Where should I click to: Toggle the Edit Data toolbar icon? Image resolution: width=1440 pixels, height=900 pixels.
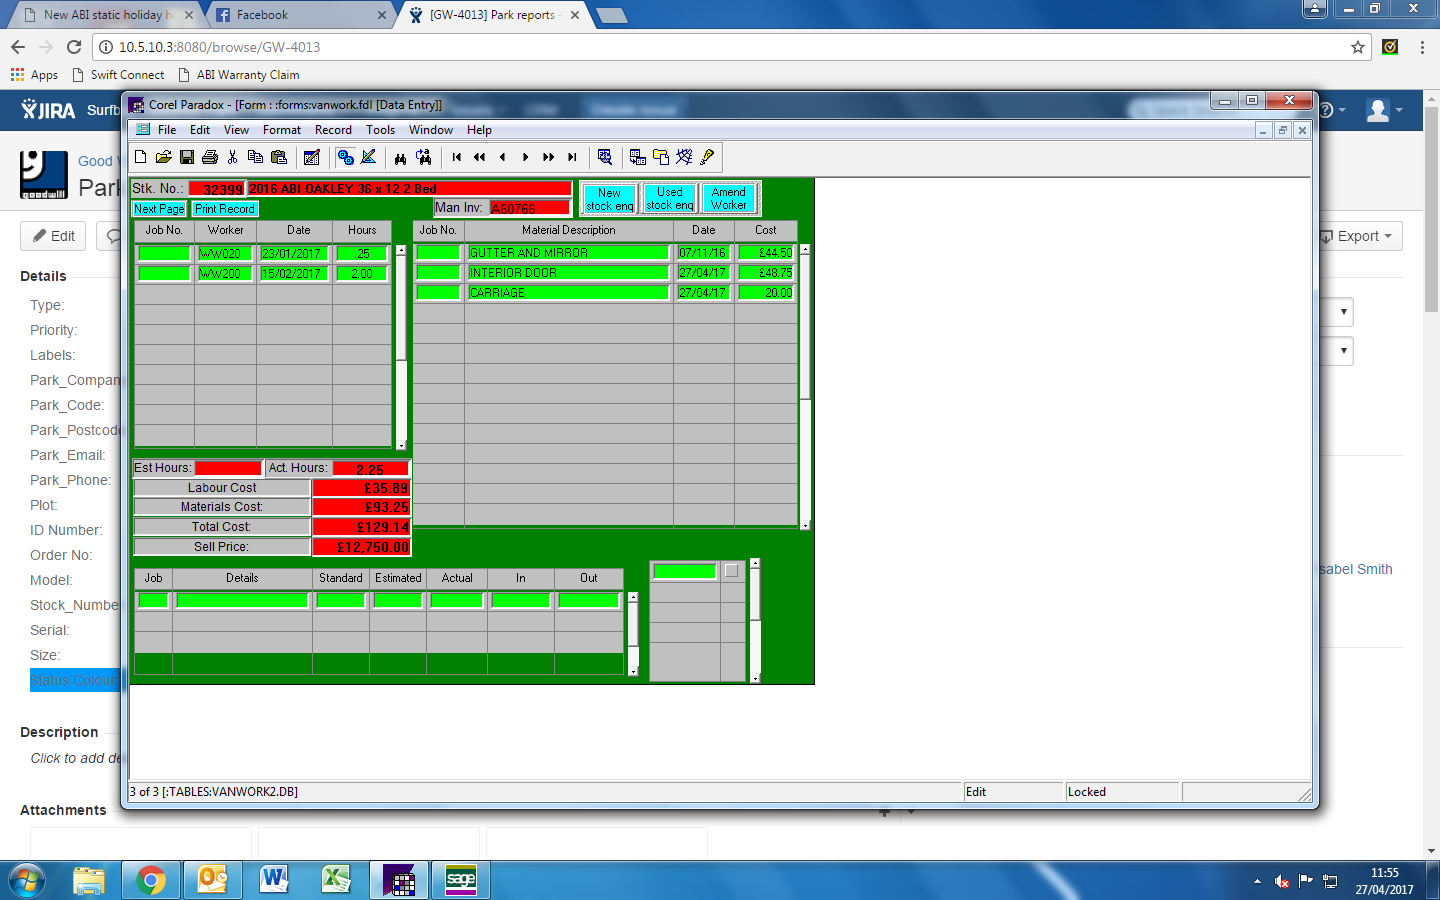click(x=345, y=157)
